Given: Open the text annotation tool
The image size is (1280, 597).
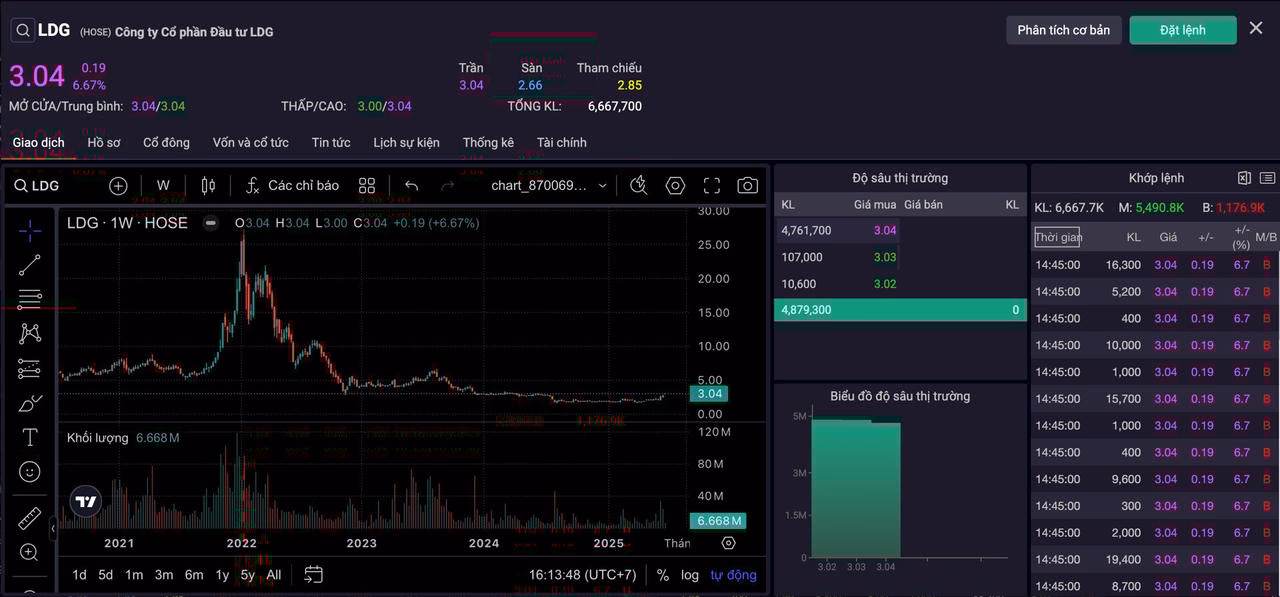Looking at the screenshot, I should point(30,437).
